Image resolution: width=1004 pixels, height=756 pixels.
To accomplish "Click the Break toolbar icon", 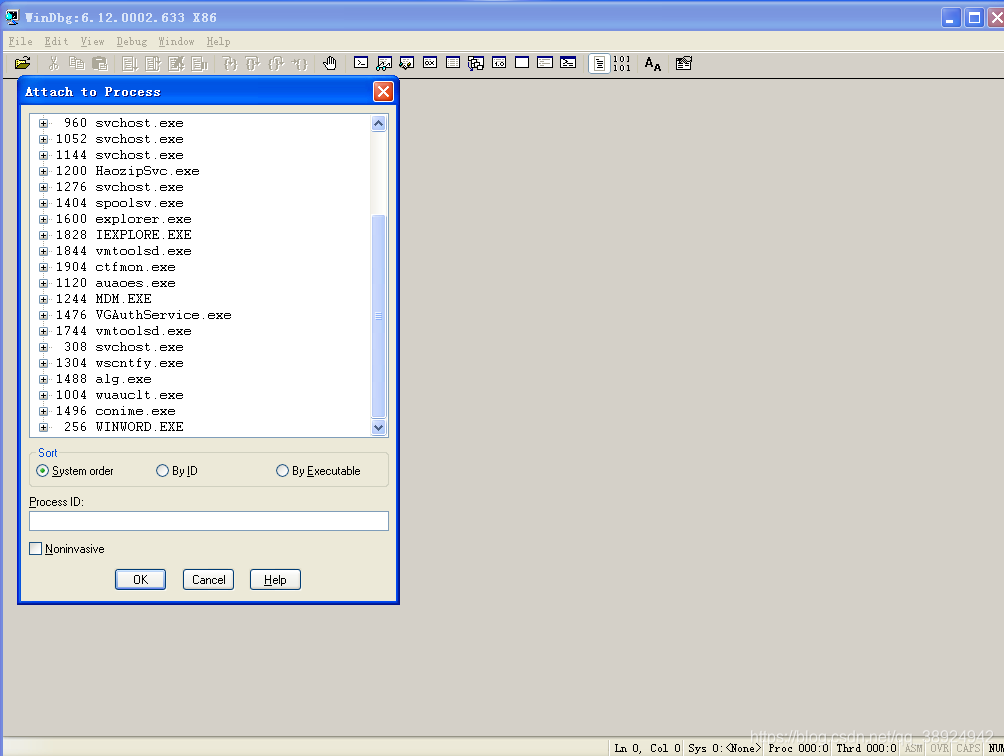I will click(x=199, y=63).
